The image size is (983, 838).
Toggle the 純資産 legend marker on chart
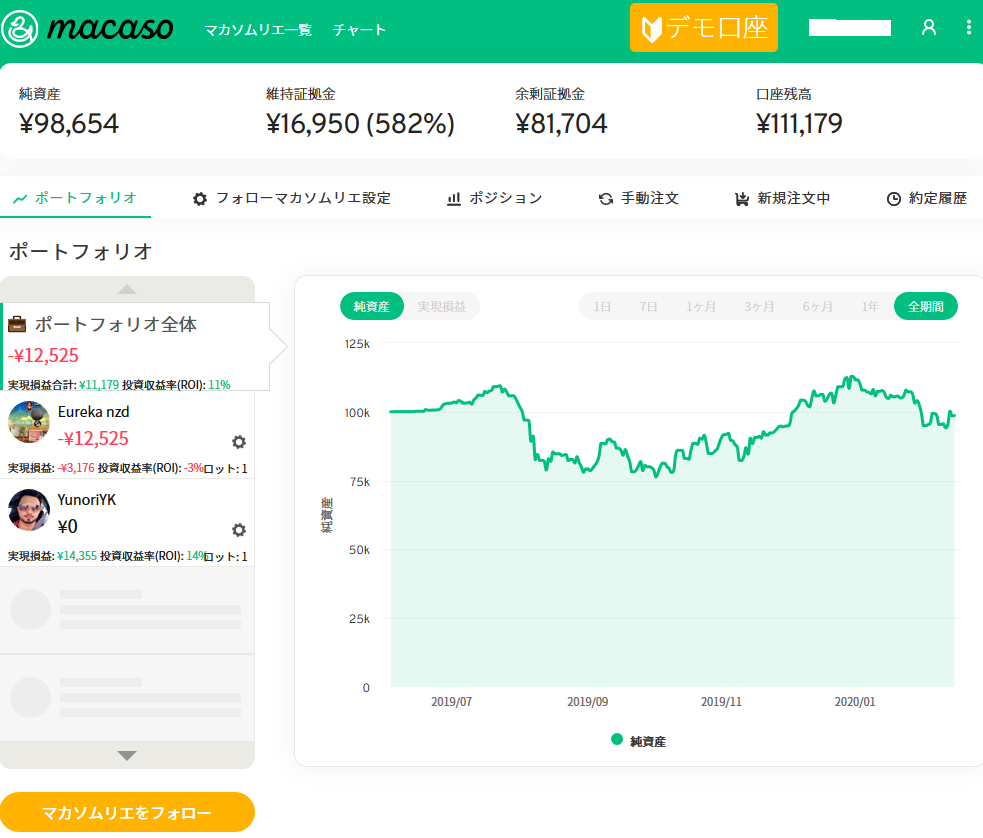617,740
